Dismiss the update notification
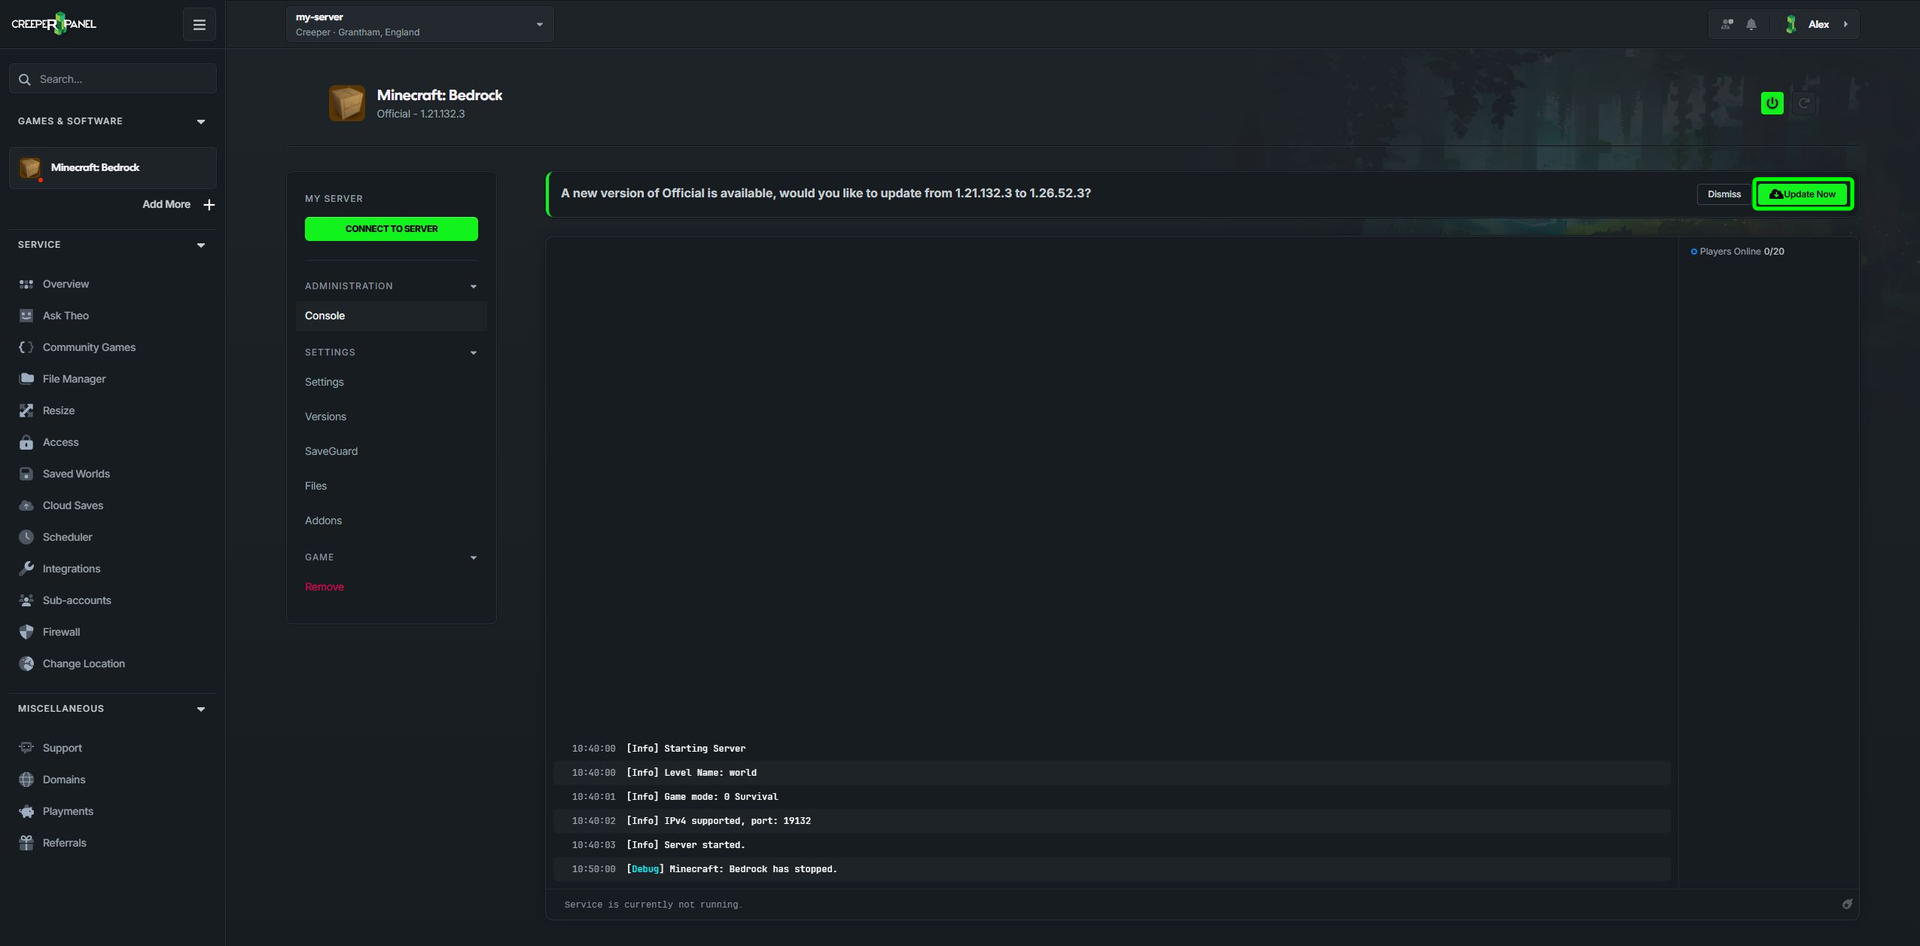The height and width of the screenshot is (946, 1920). (x=1724, y=194)
